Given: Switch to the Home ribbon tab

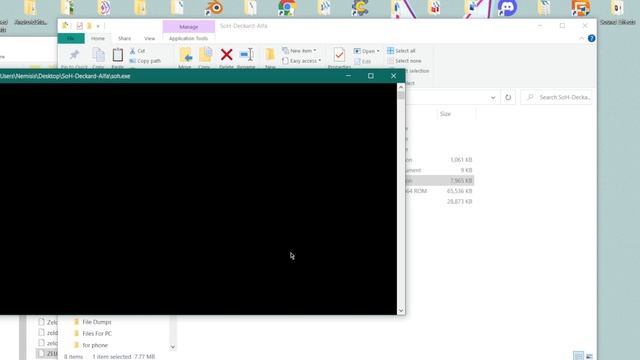Looking at the screenshot, I should click(x=98, y=38).
